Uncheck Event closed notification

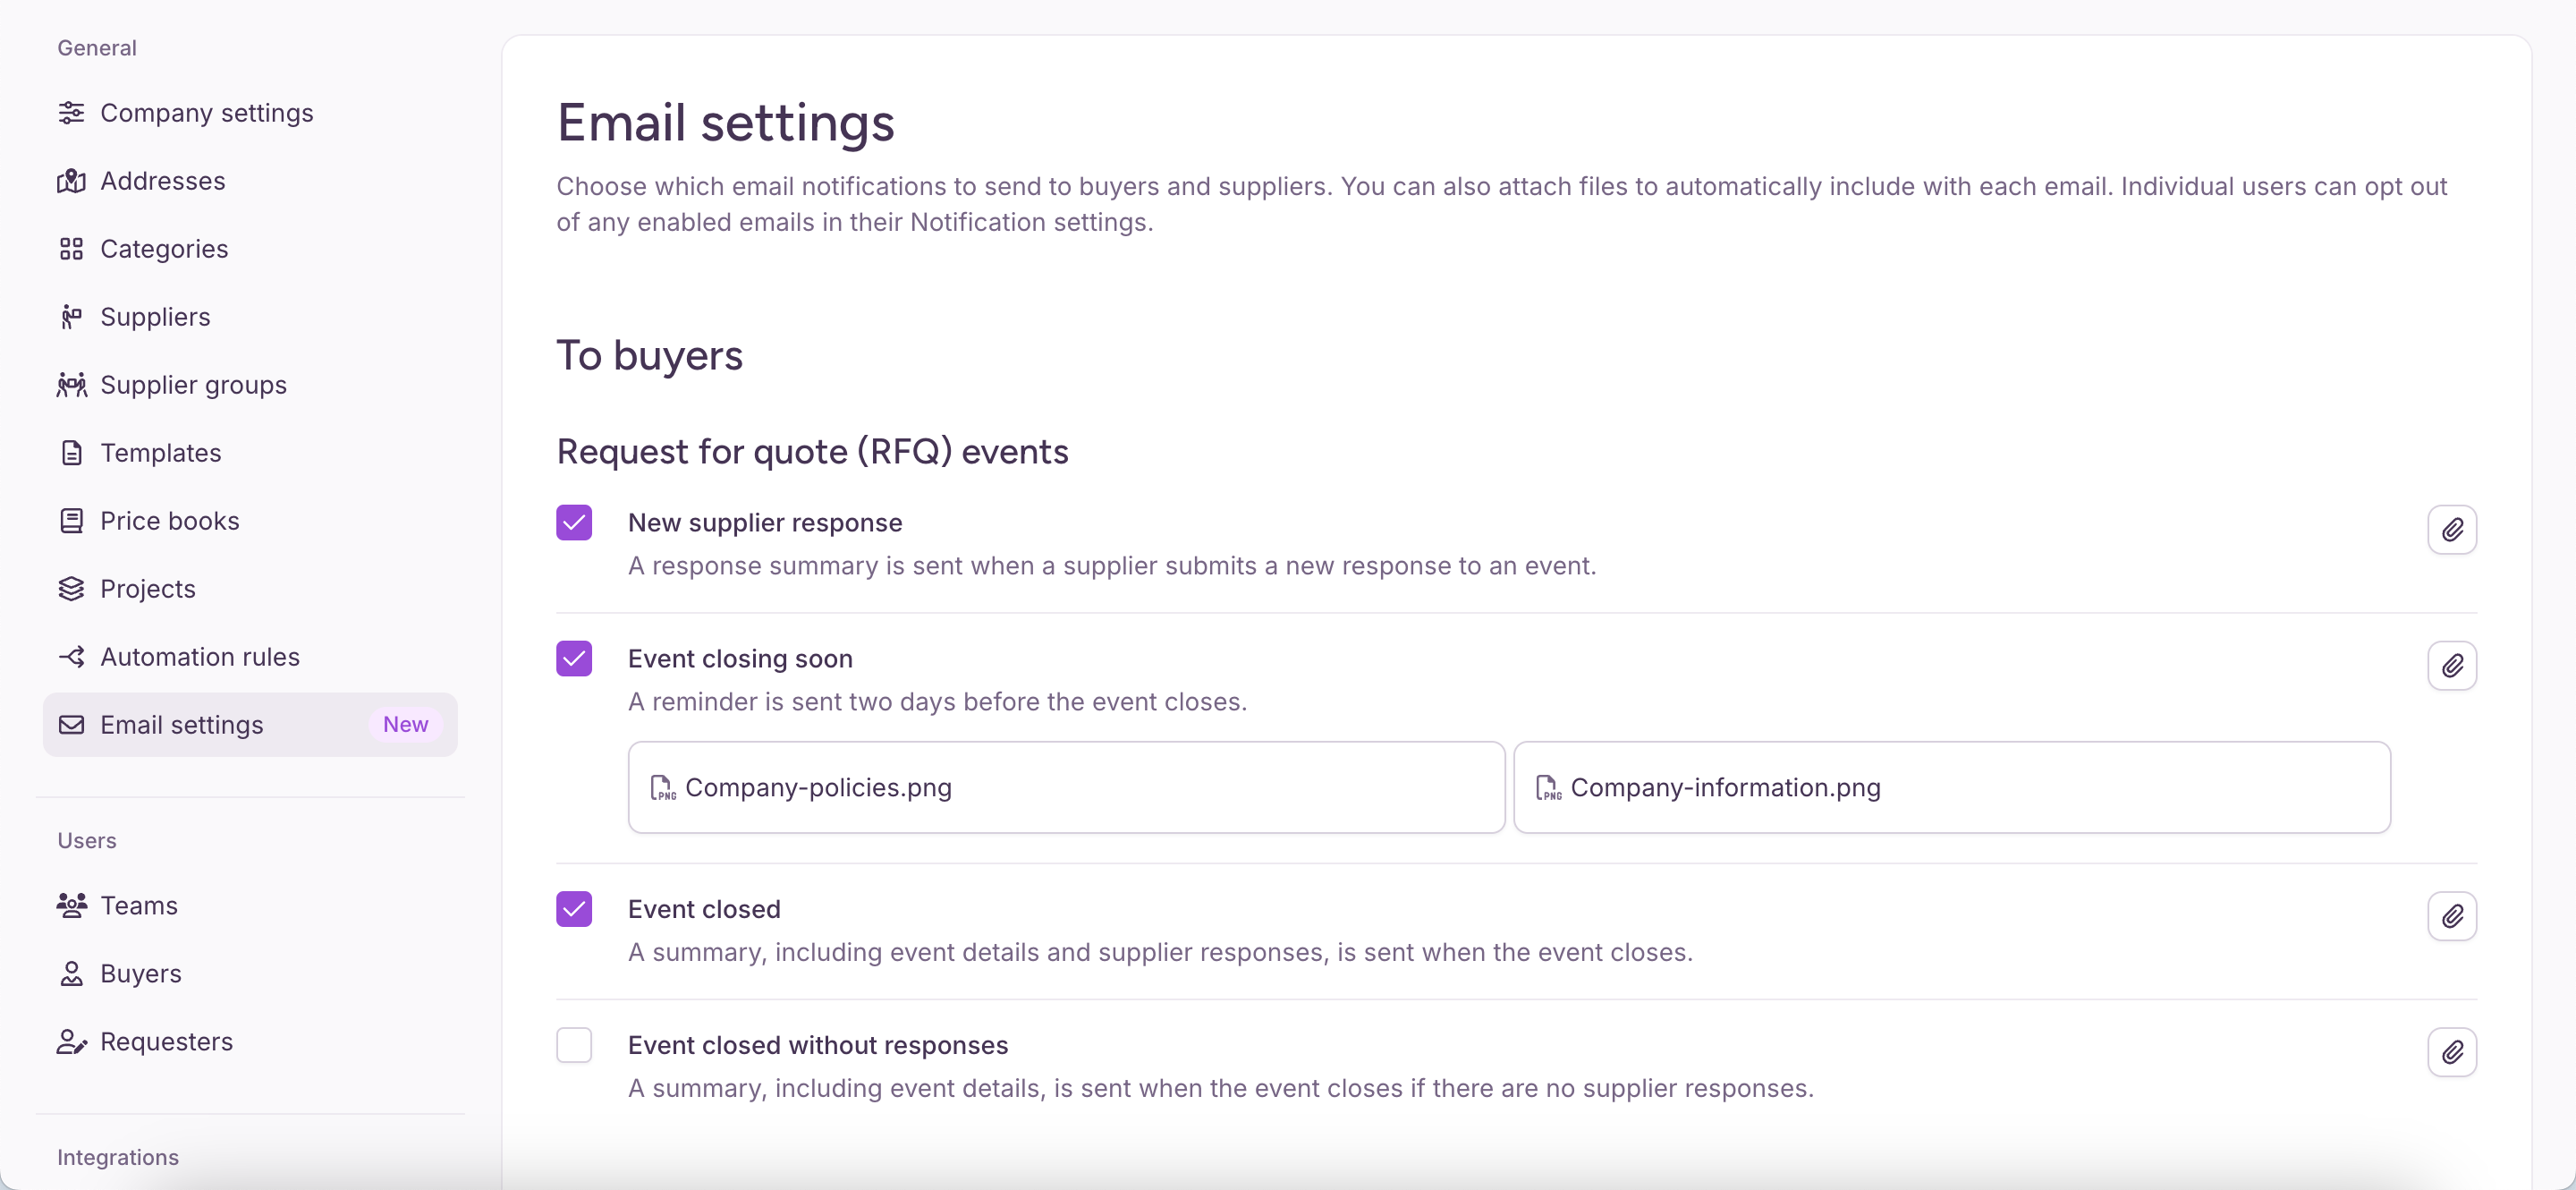[574, 909]
